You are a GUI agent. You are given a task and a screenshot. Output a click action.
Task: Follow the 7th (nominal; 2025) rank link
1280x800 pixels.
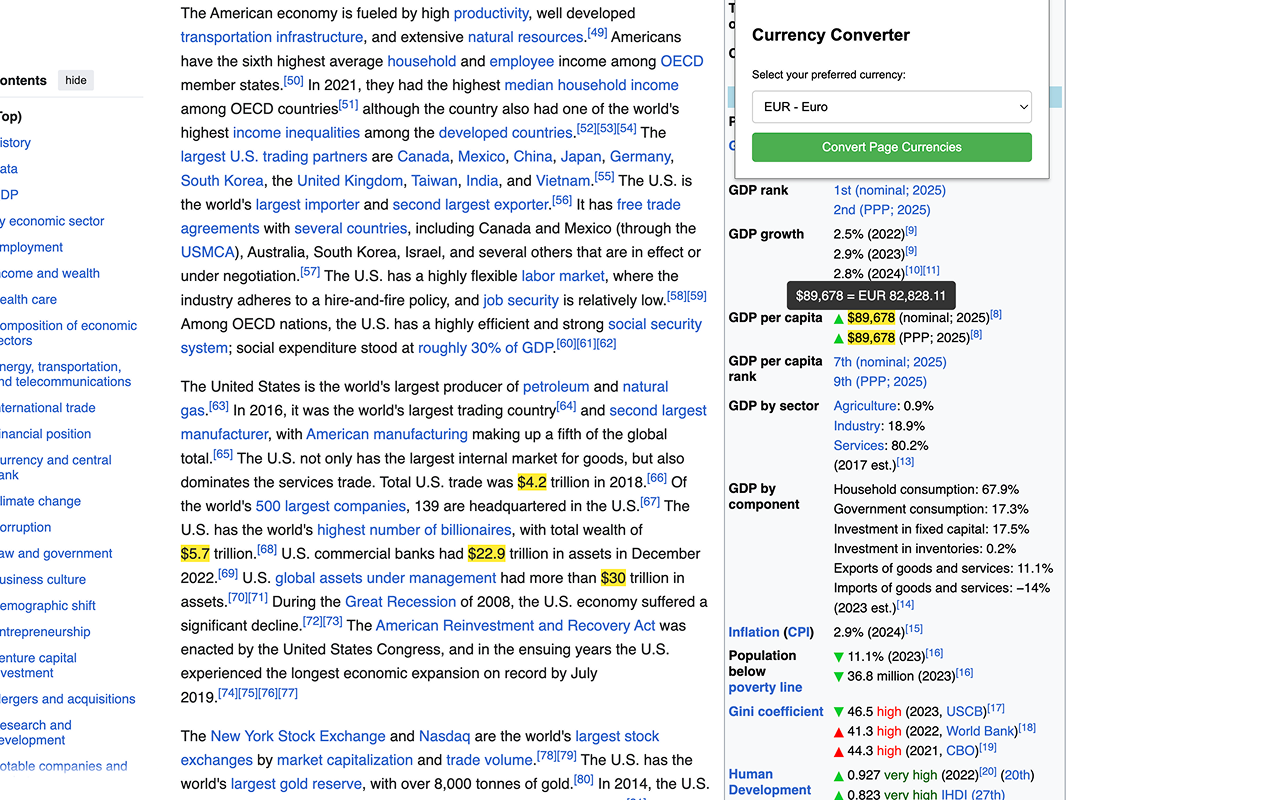point(890,362)
